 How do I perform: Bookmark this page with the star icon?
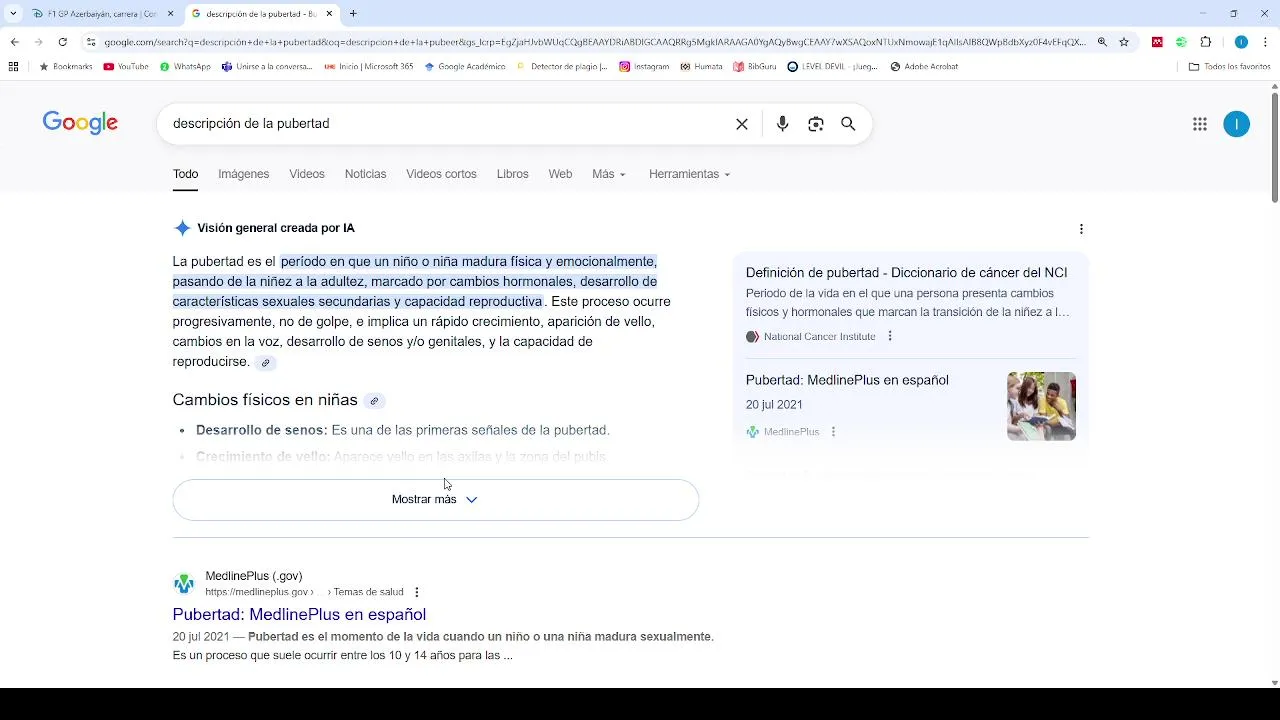[1124, 42]
